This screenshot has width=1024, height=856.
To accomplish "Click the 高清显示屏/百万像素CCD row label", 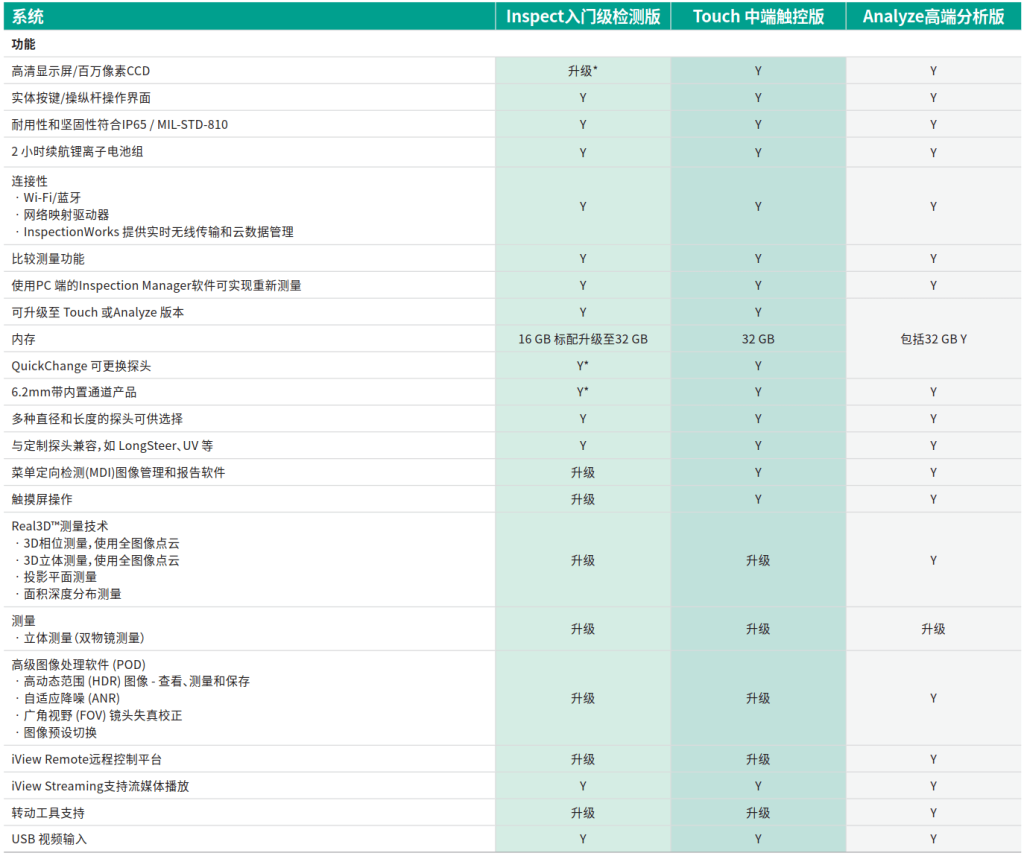I will click(x=80, y=71).
